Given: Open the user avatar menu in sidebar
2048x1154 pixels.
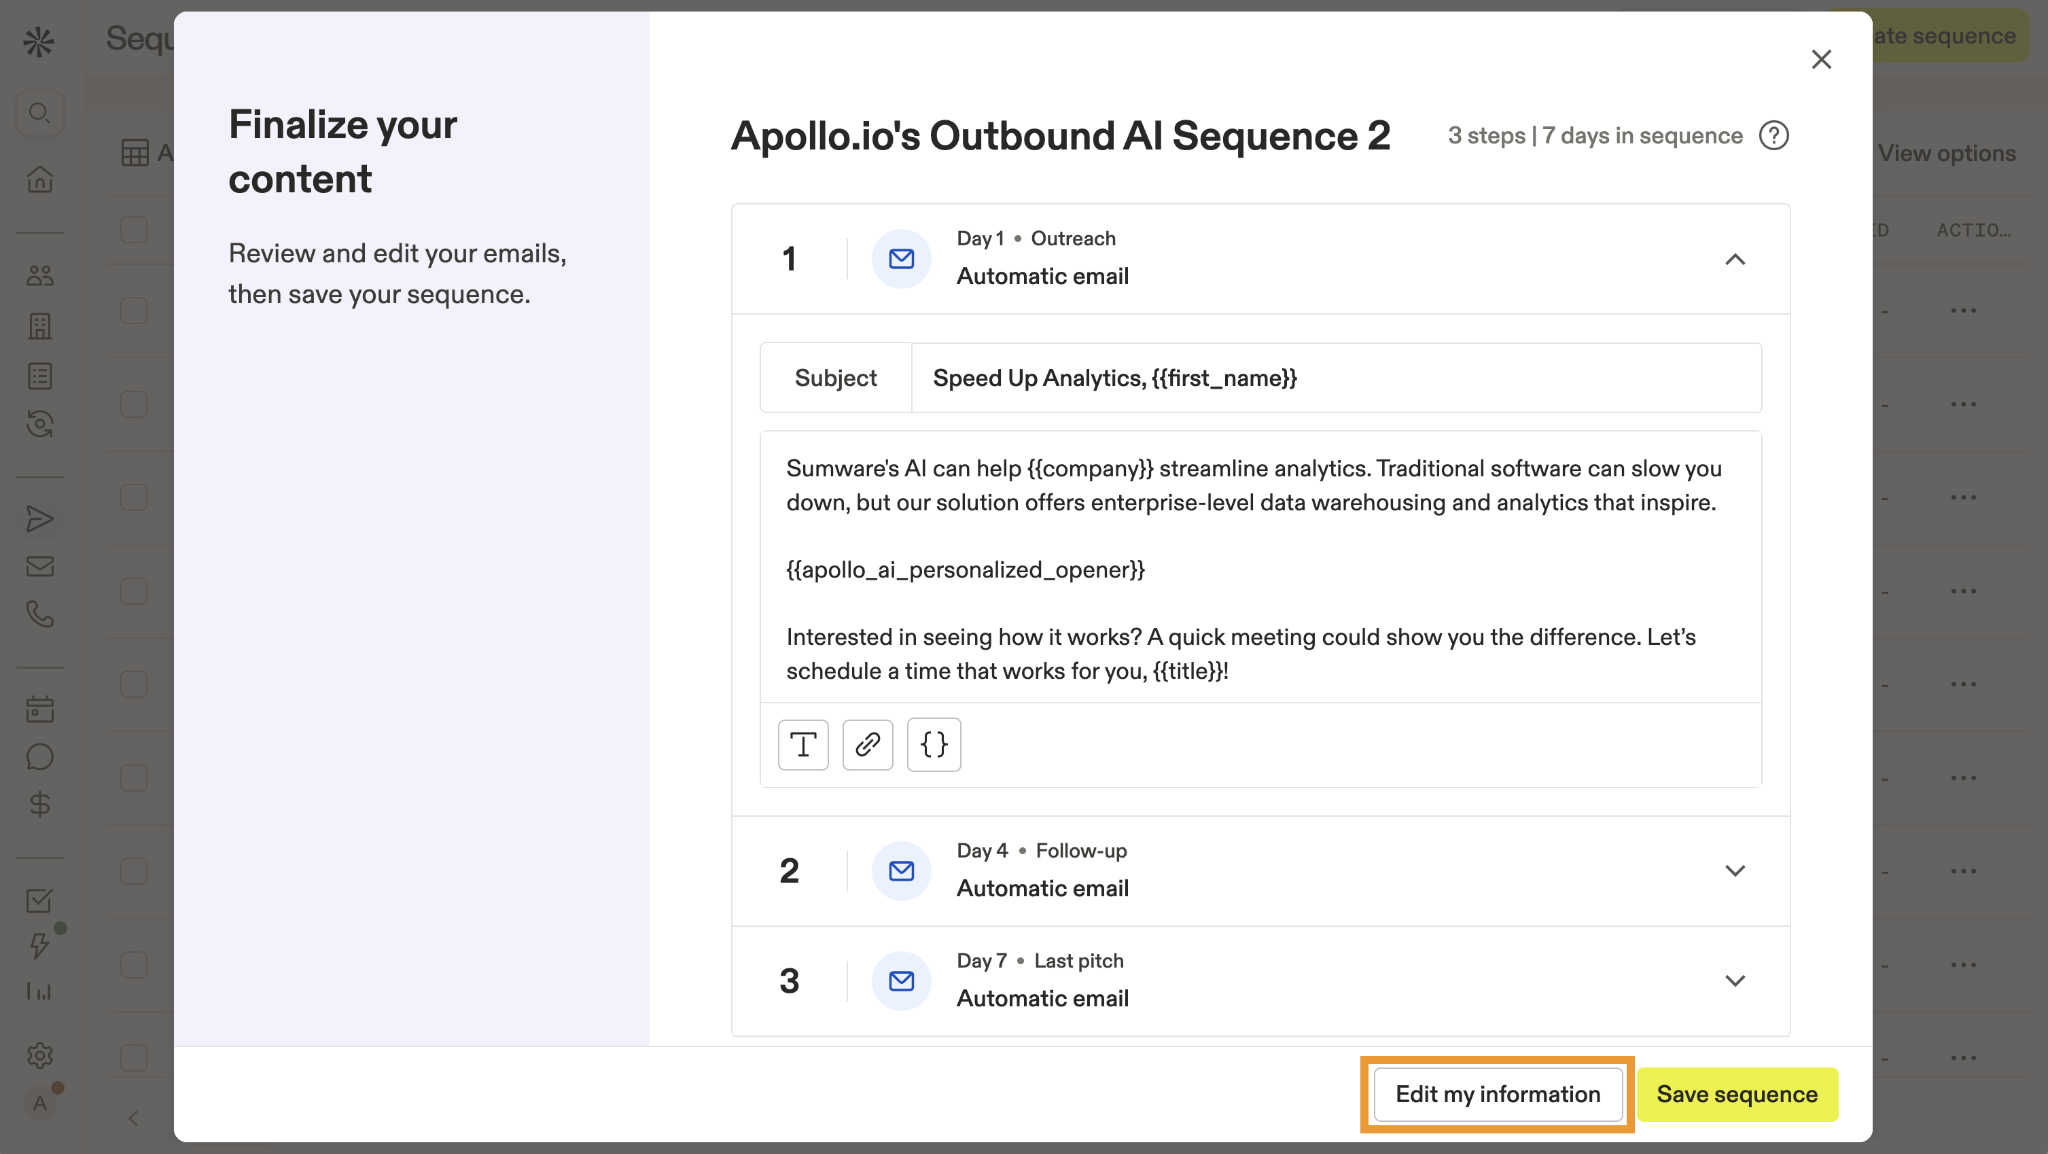Looking at the screenshot, I should [40, 1103].
